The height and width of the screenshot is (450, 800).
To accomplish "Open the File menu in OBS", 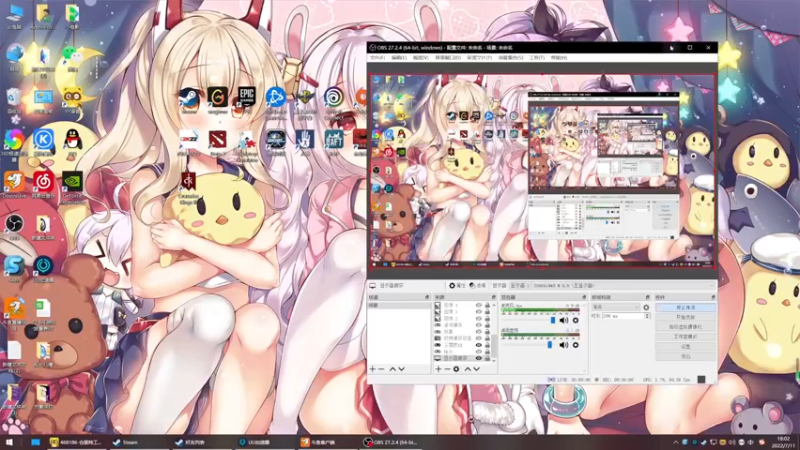I will 377,58.
